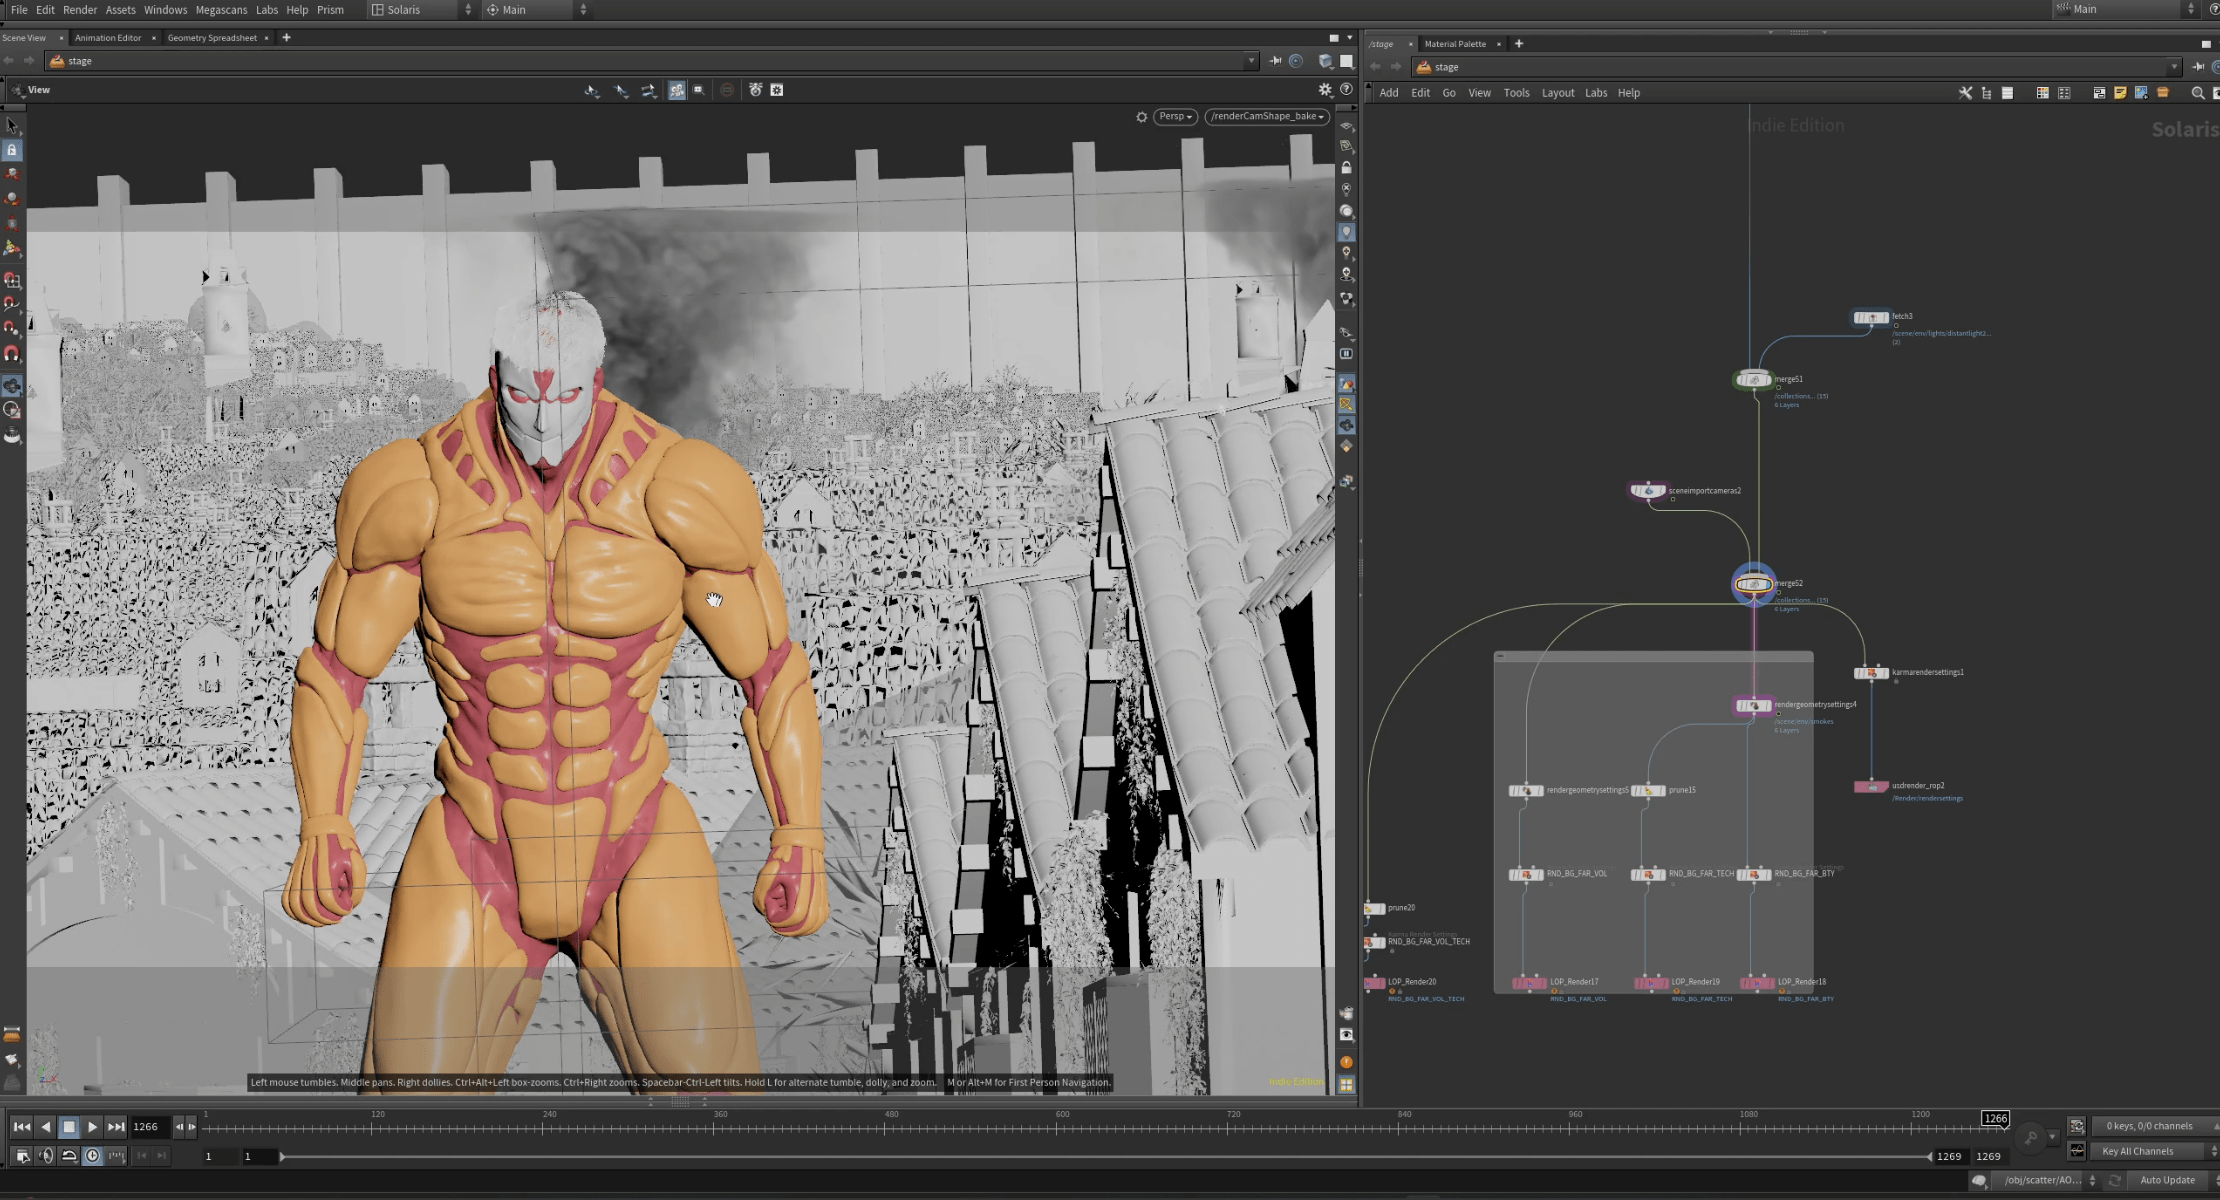
Task: Add a background image icon
Action: coord(2141,93)
